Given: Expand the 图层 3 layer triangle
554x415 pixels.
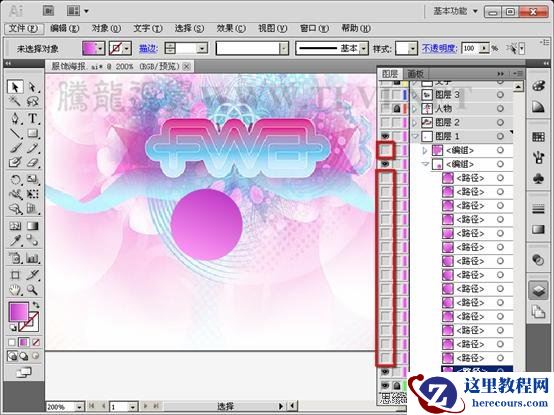Looking at the screenshot, I should (x=415, y=95).
